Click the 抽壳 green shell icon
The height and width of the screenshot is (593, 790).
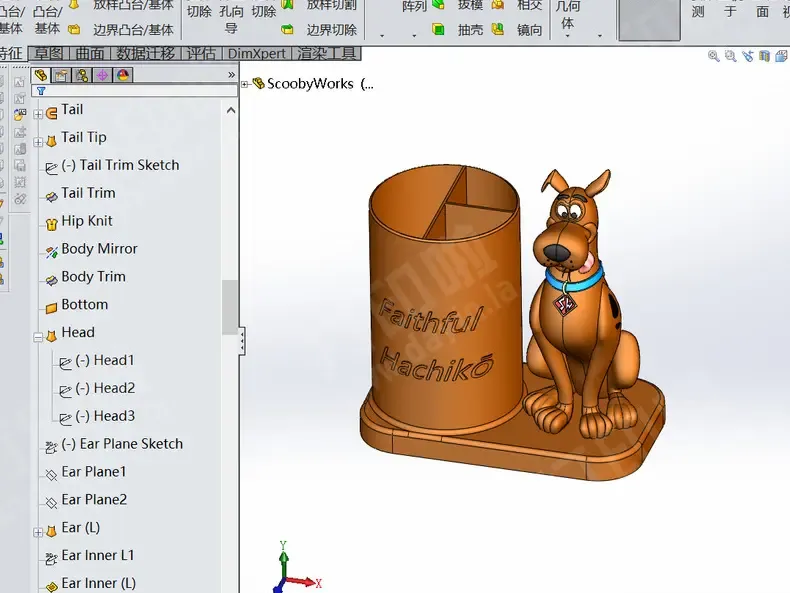click(438, 29)
